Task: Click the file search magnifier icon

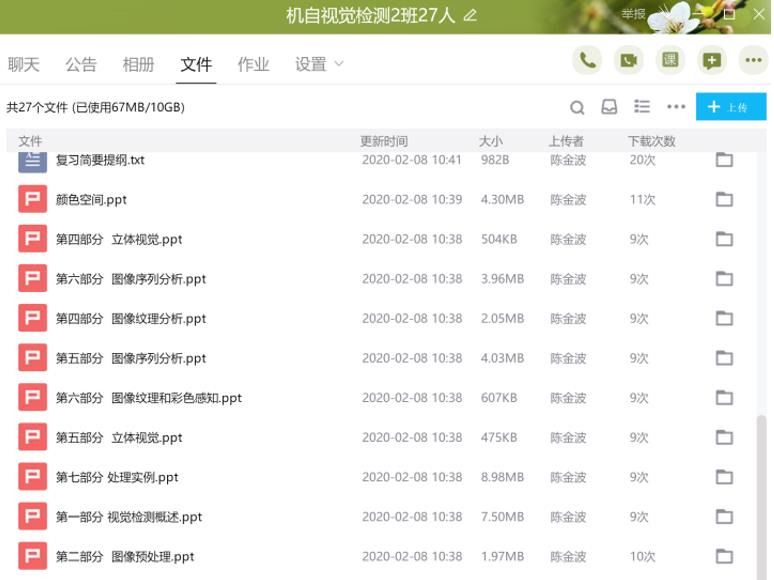Action: 577,107
